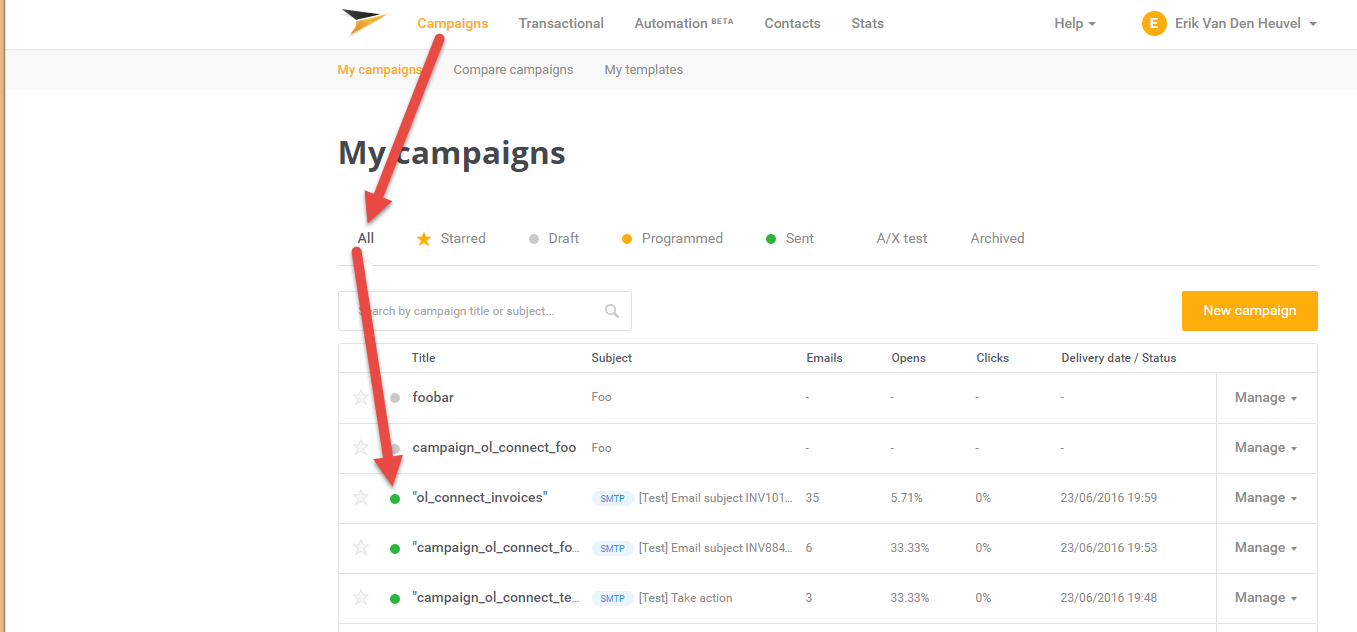Star the campaign_ol_connect_foo draft campaign
Image resolution: width=1357 pixels, height=632 pixels.
pos(361,448)
